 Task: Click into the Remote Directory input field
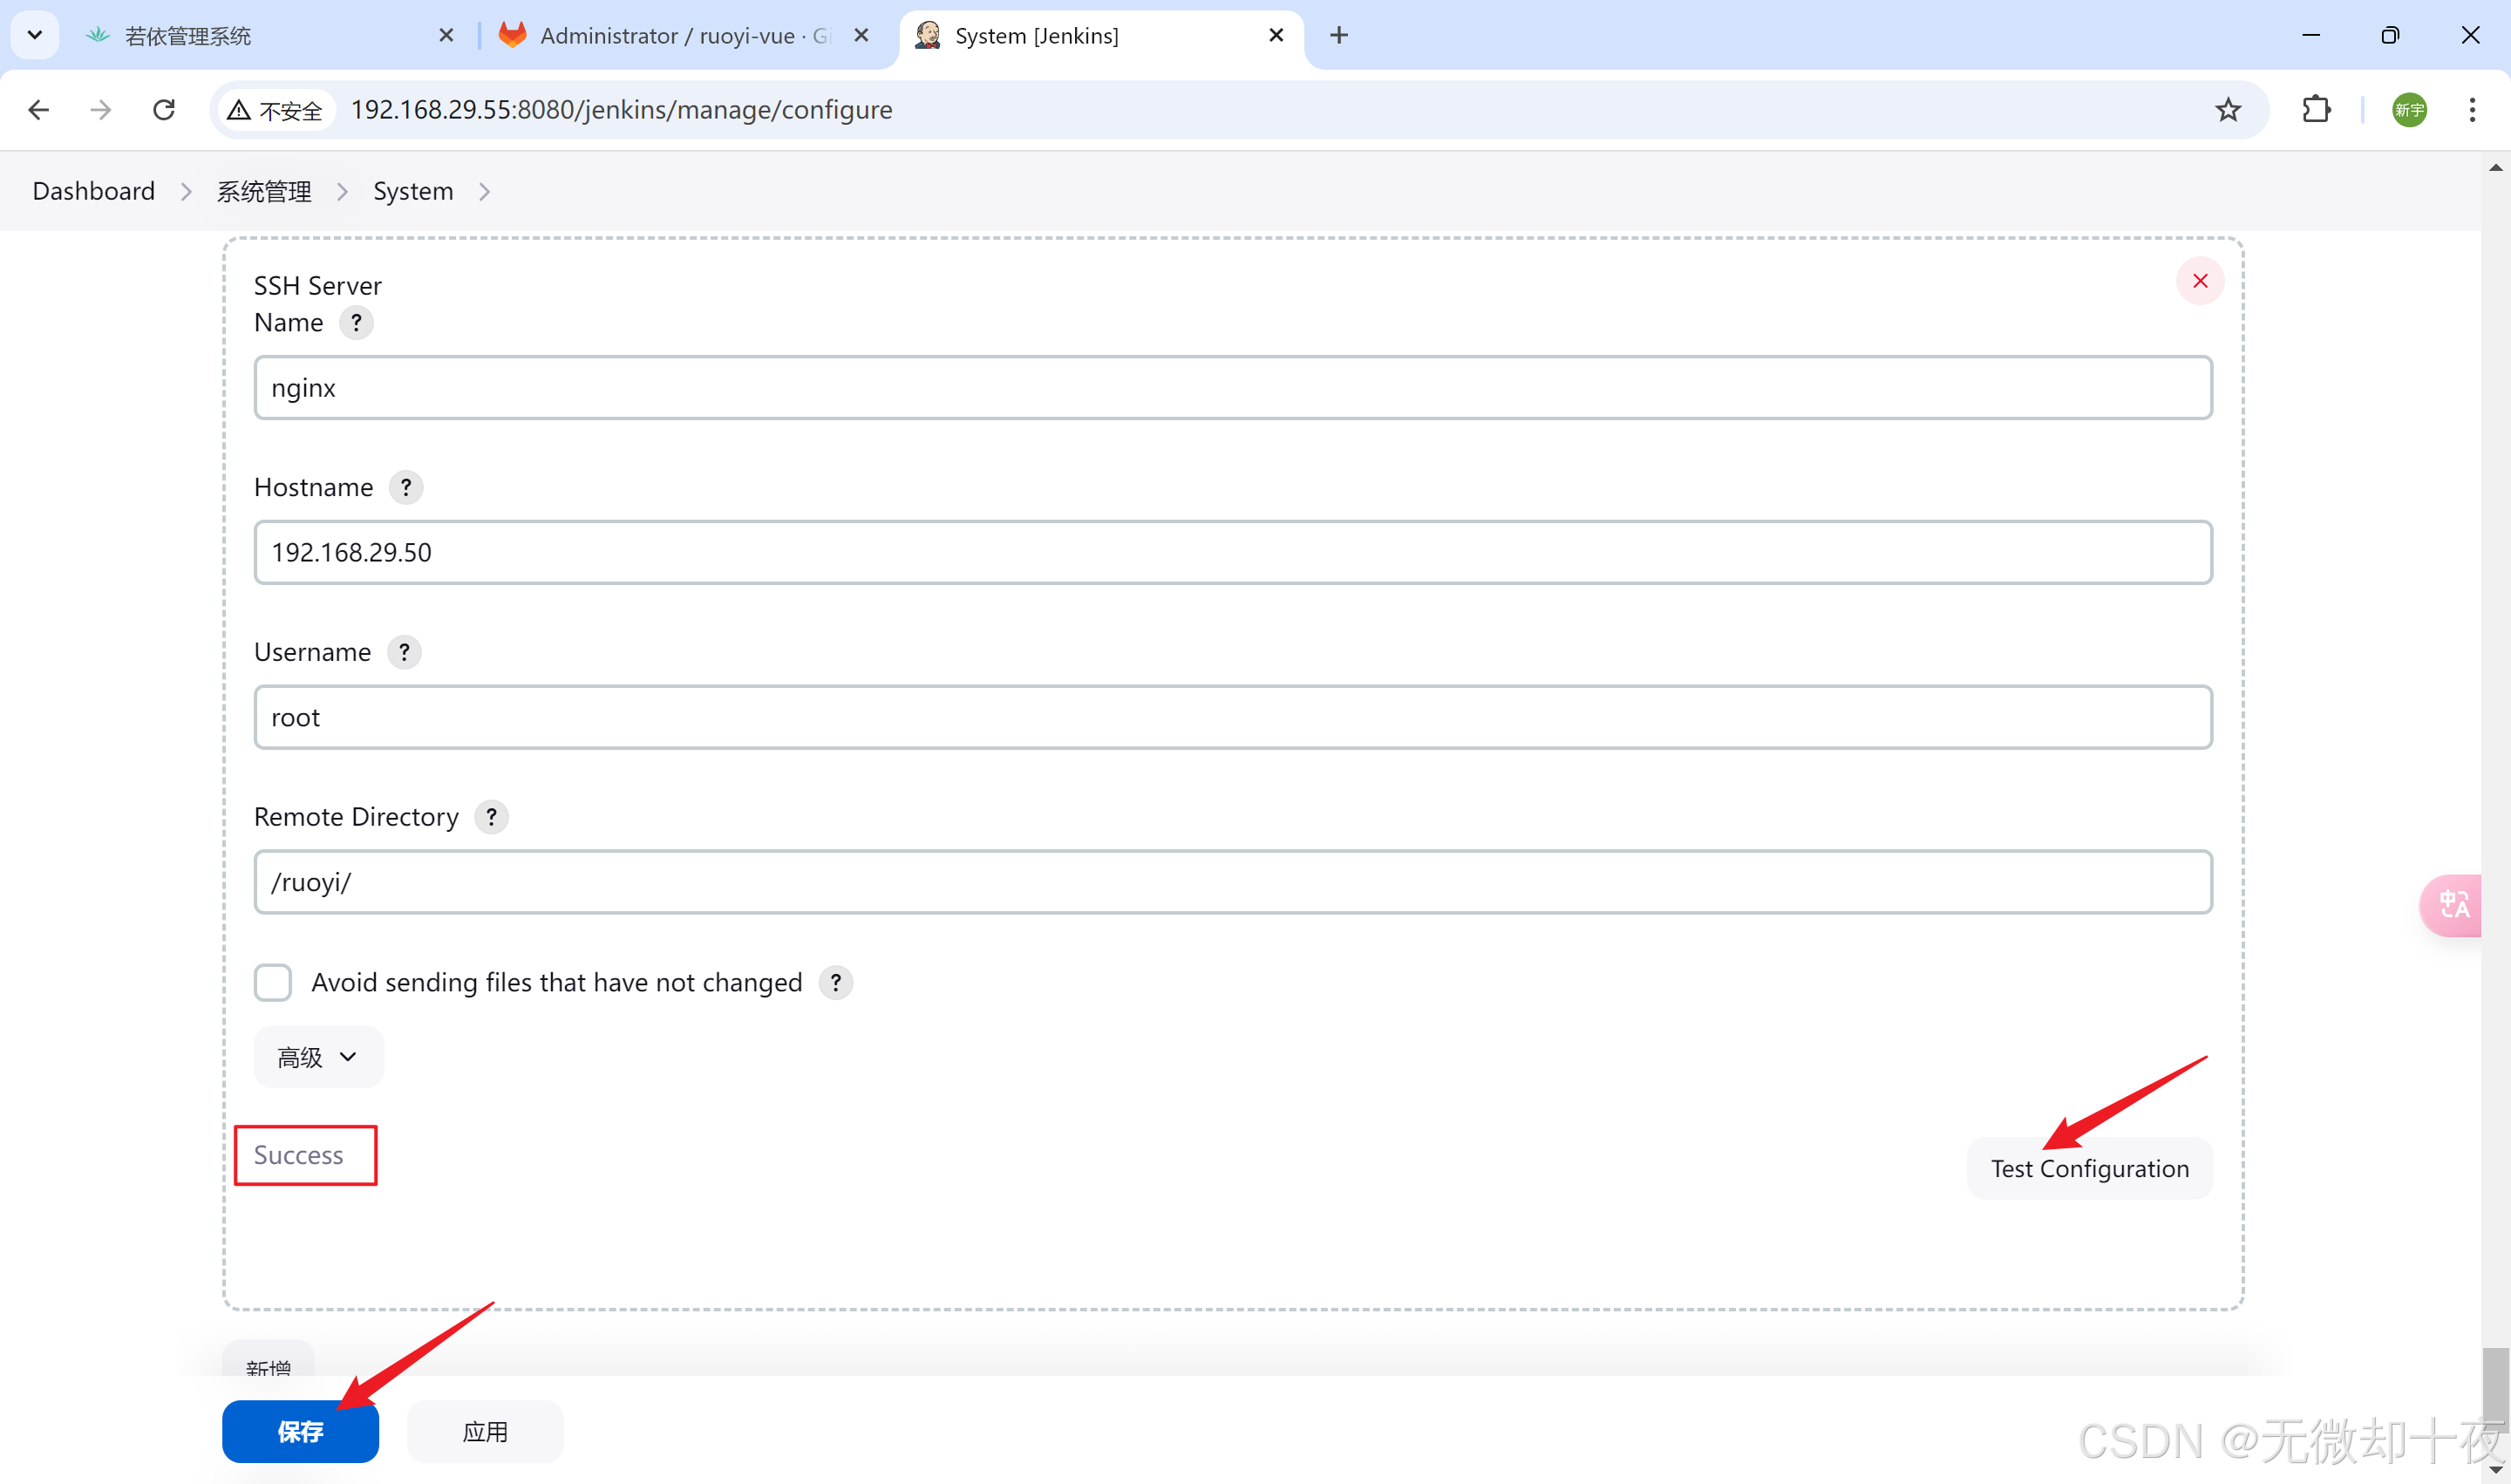tap(1232, 882)
